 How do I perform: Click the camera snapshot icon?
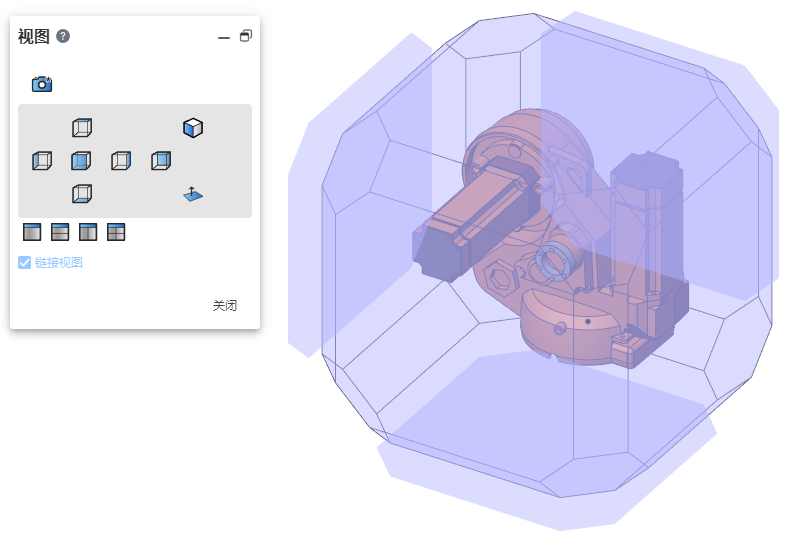coord(41,84)
